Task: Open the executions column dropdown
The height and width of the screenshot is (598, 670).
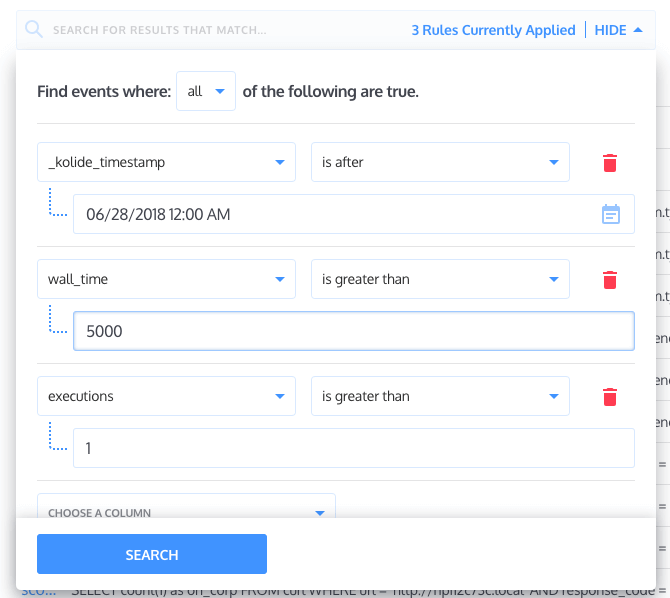Action: (x=166, y=396)
